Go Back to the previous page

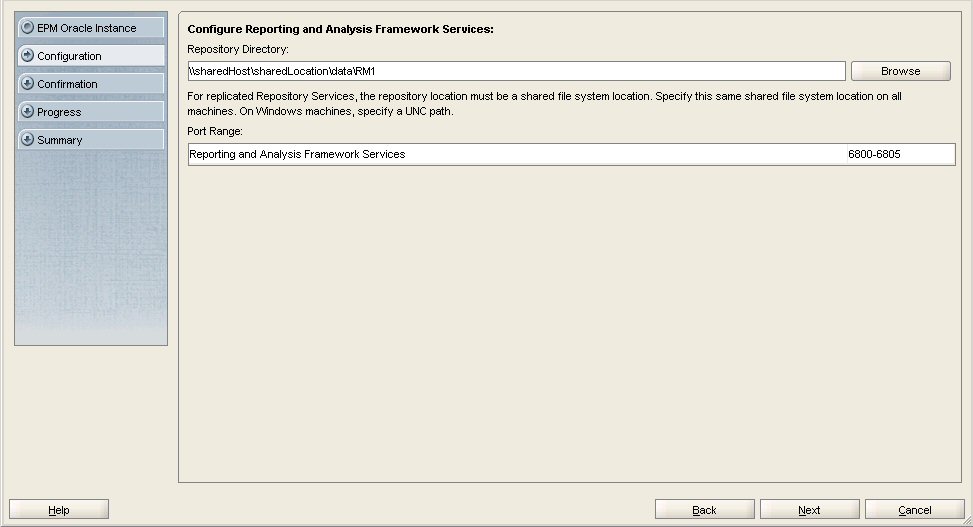(704, 510)
